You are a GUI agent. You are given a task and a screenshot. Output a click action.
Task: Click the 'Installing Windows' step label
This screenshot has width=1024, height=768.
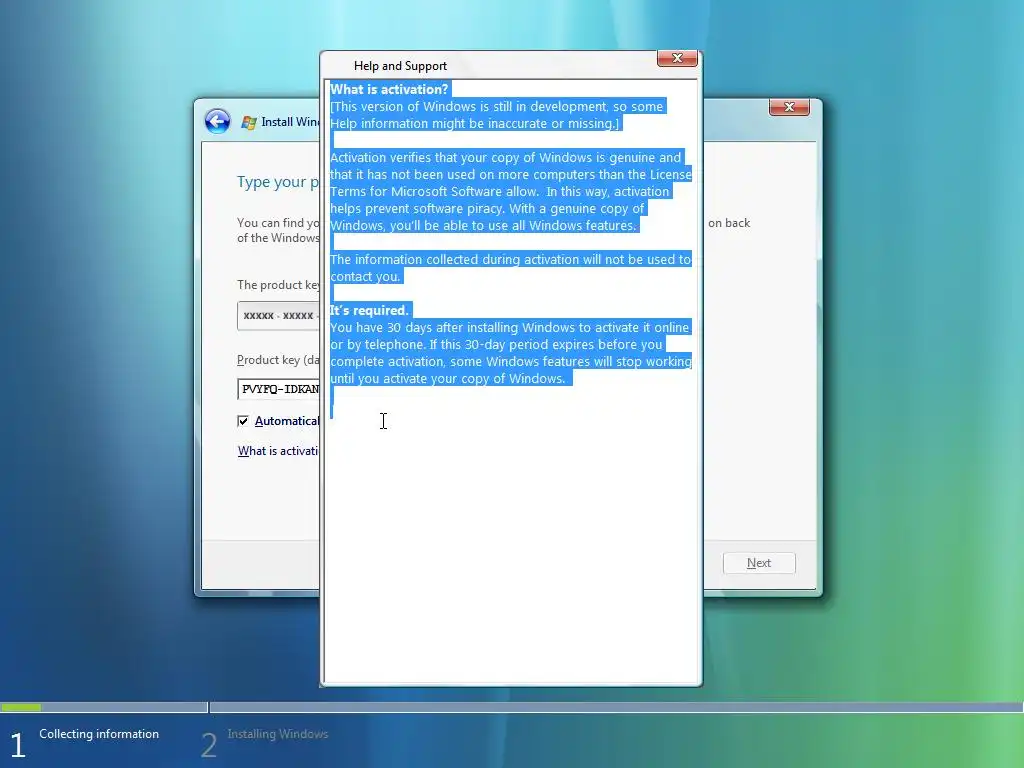point(278,733)
